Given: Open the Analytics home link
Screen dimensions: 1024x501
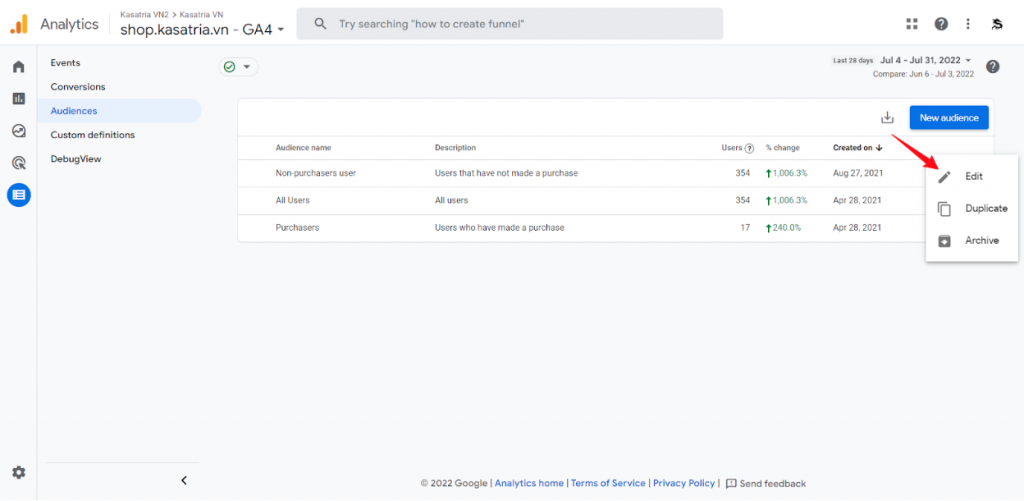Looking at the screenshot, I should click(x=529, y=483).
